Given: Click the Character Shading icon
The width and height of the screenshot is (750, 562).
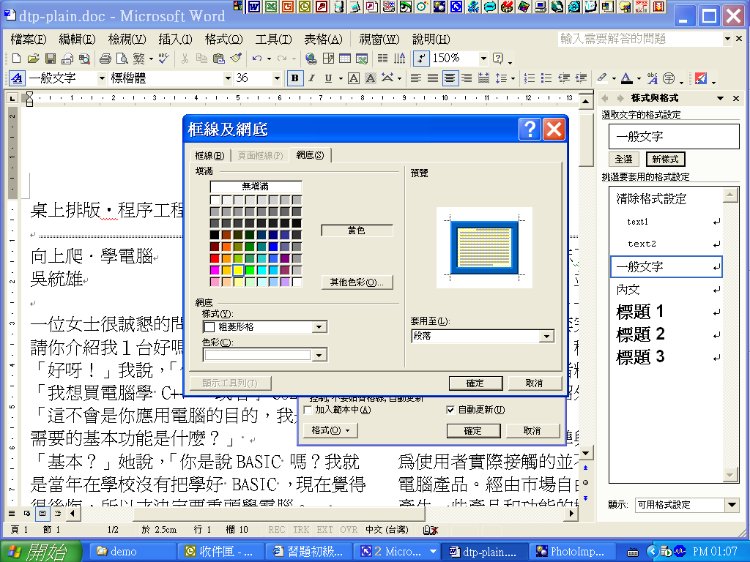Looking at the screenshot, I should (370, 78).
